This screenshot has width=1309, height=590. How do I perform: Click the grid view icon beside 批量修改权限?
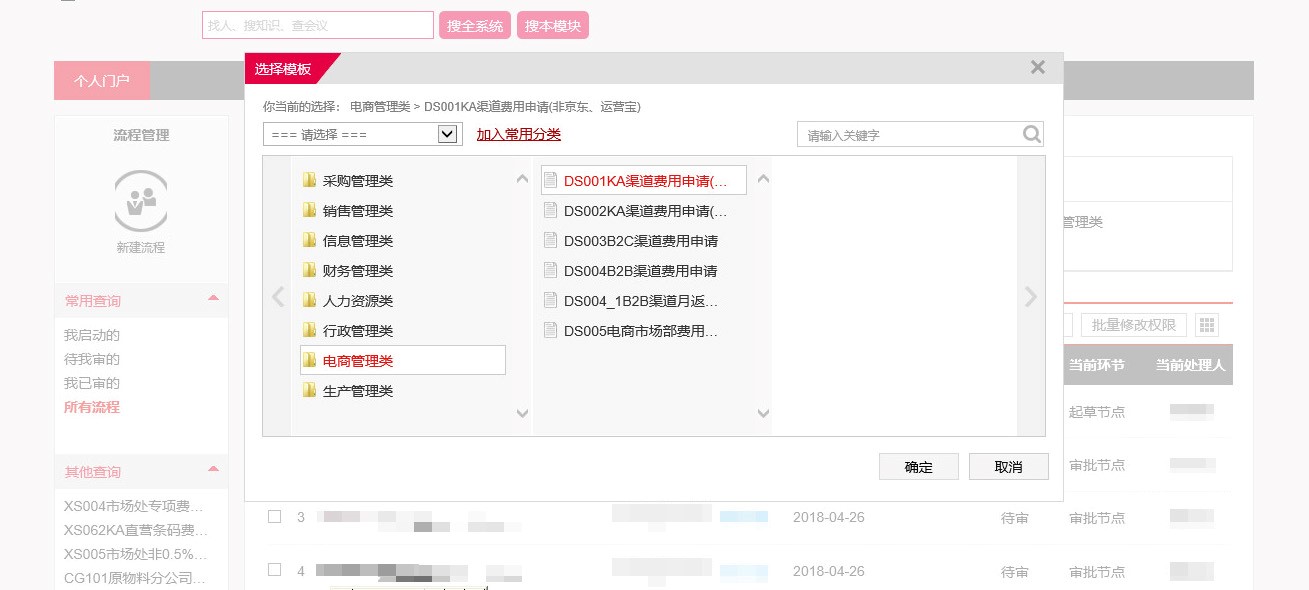click(1207, 325)
